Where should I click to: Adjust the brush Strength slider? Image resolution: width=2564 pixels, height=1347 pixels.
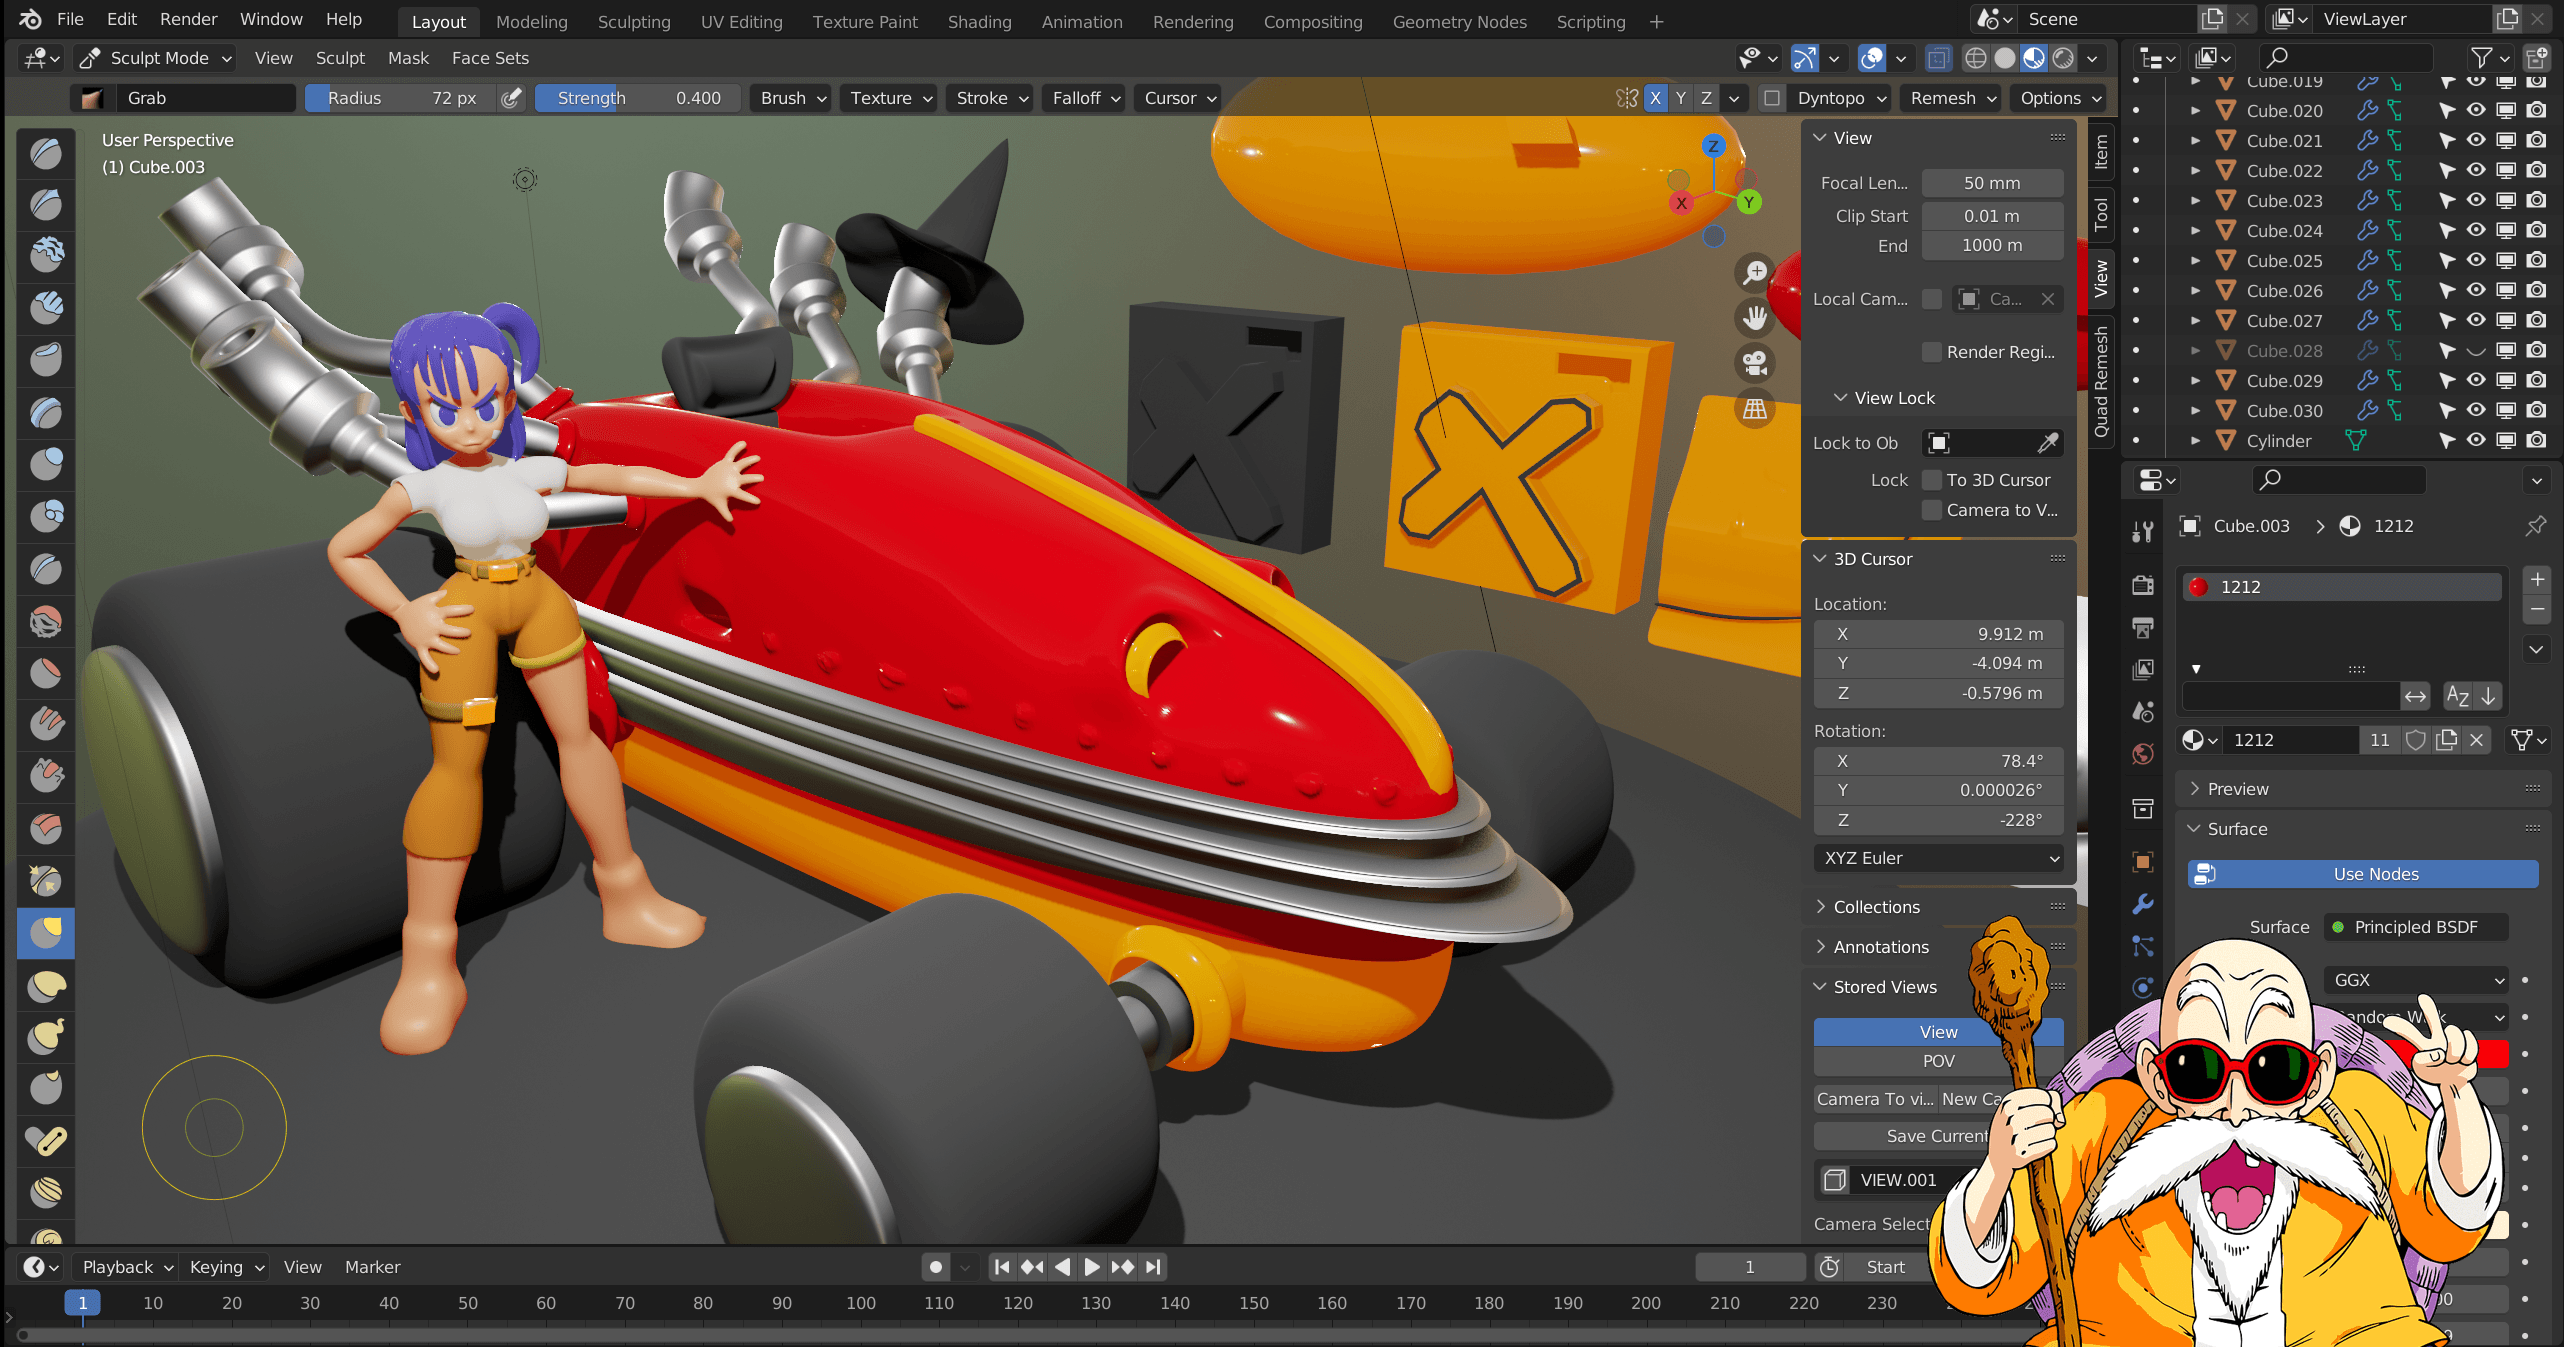point(638,98)
